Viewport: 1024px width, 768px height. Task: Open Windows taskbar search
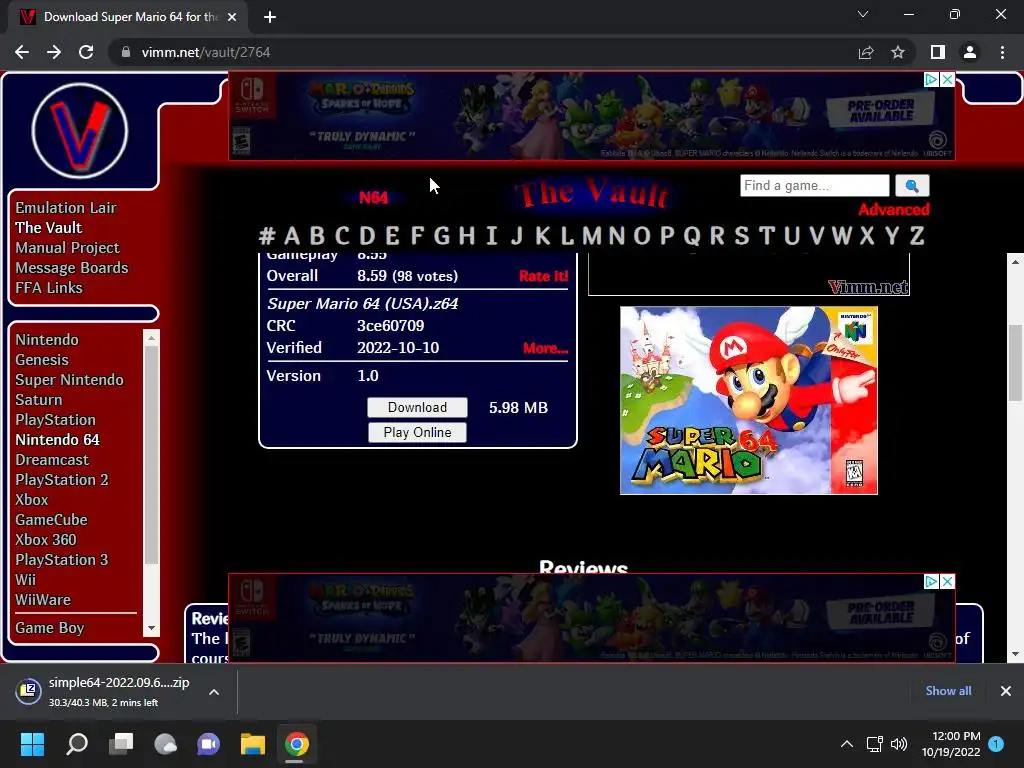tap(77, 744)
